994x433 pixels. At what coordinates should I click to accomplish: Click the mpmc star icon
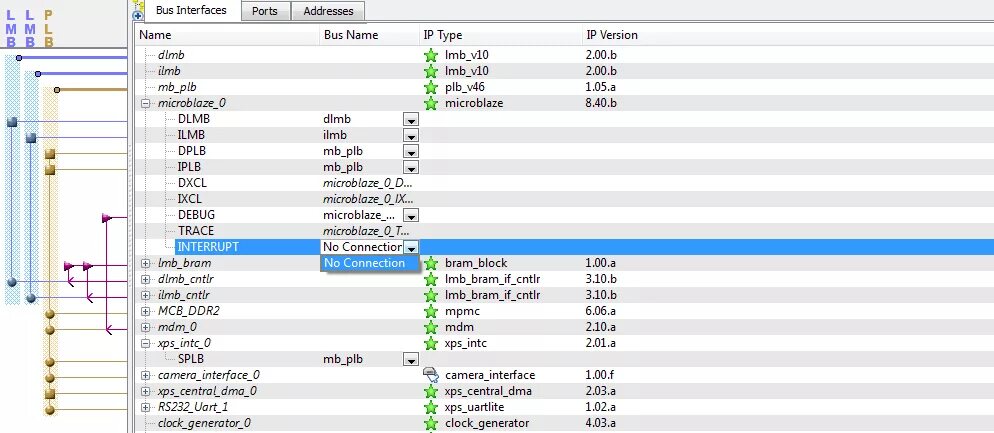[431, 311]
